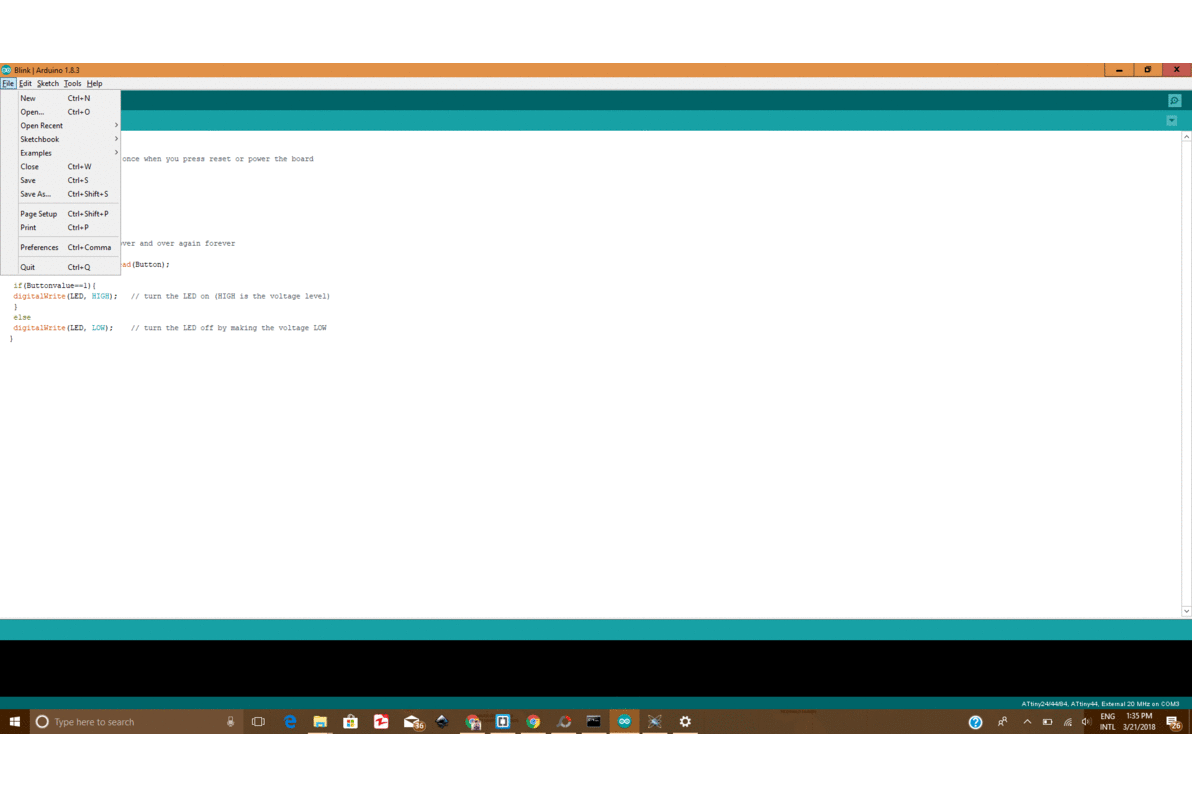Minimize the Arduino window

[x=1119, y=70]
